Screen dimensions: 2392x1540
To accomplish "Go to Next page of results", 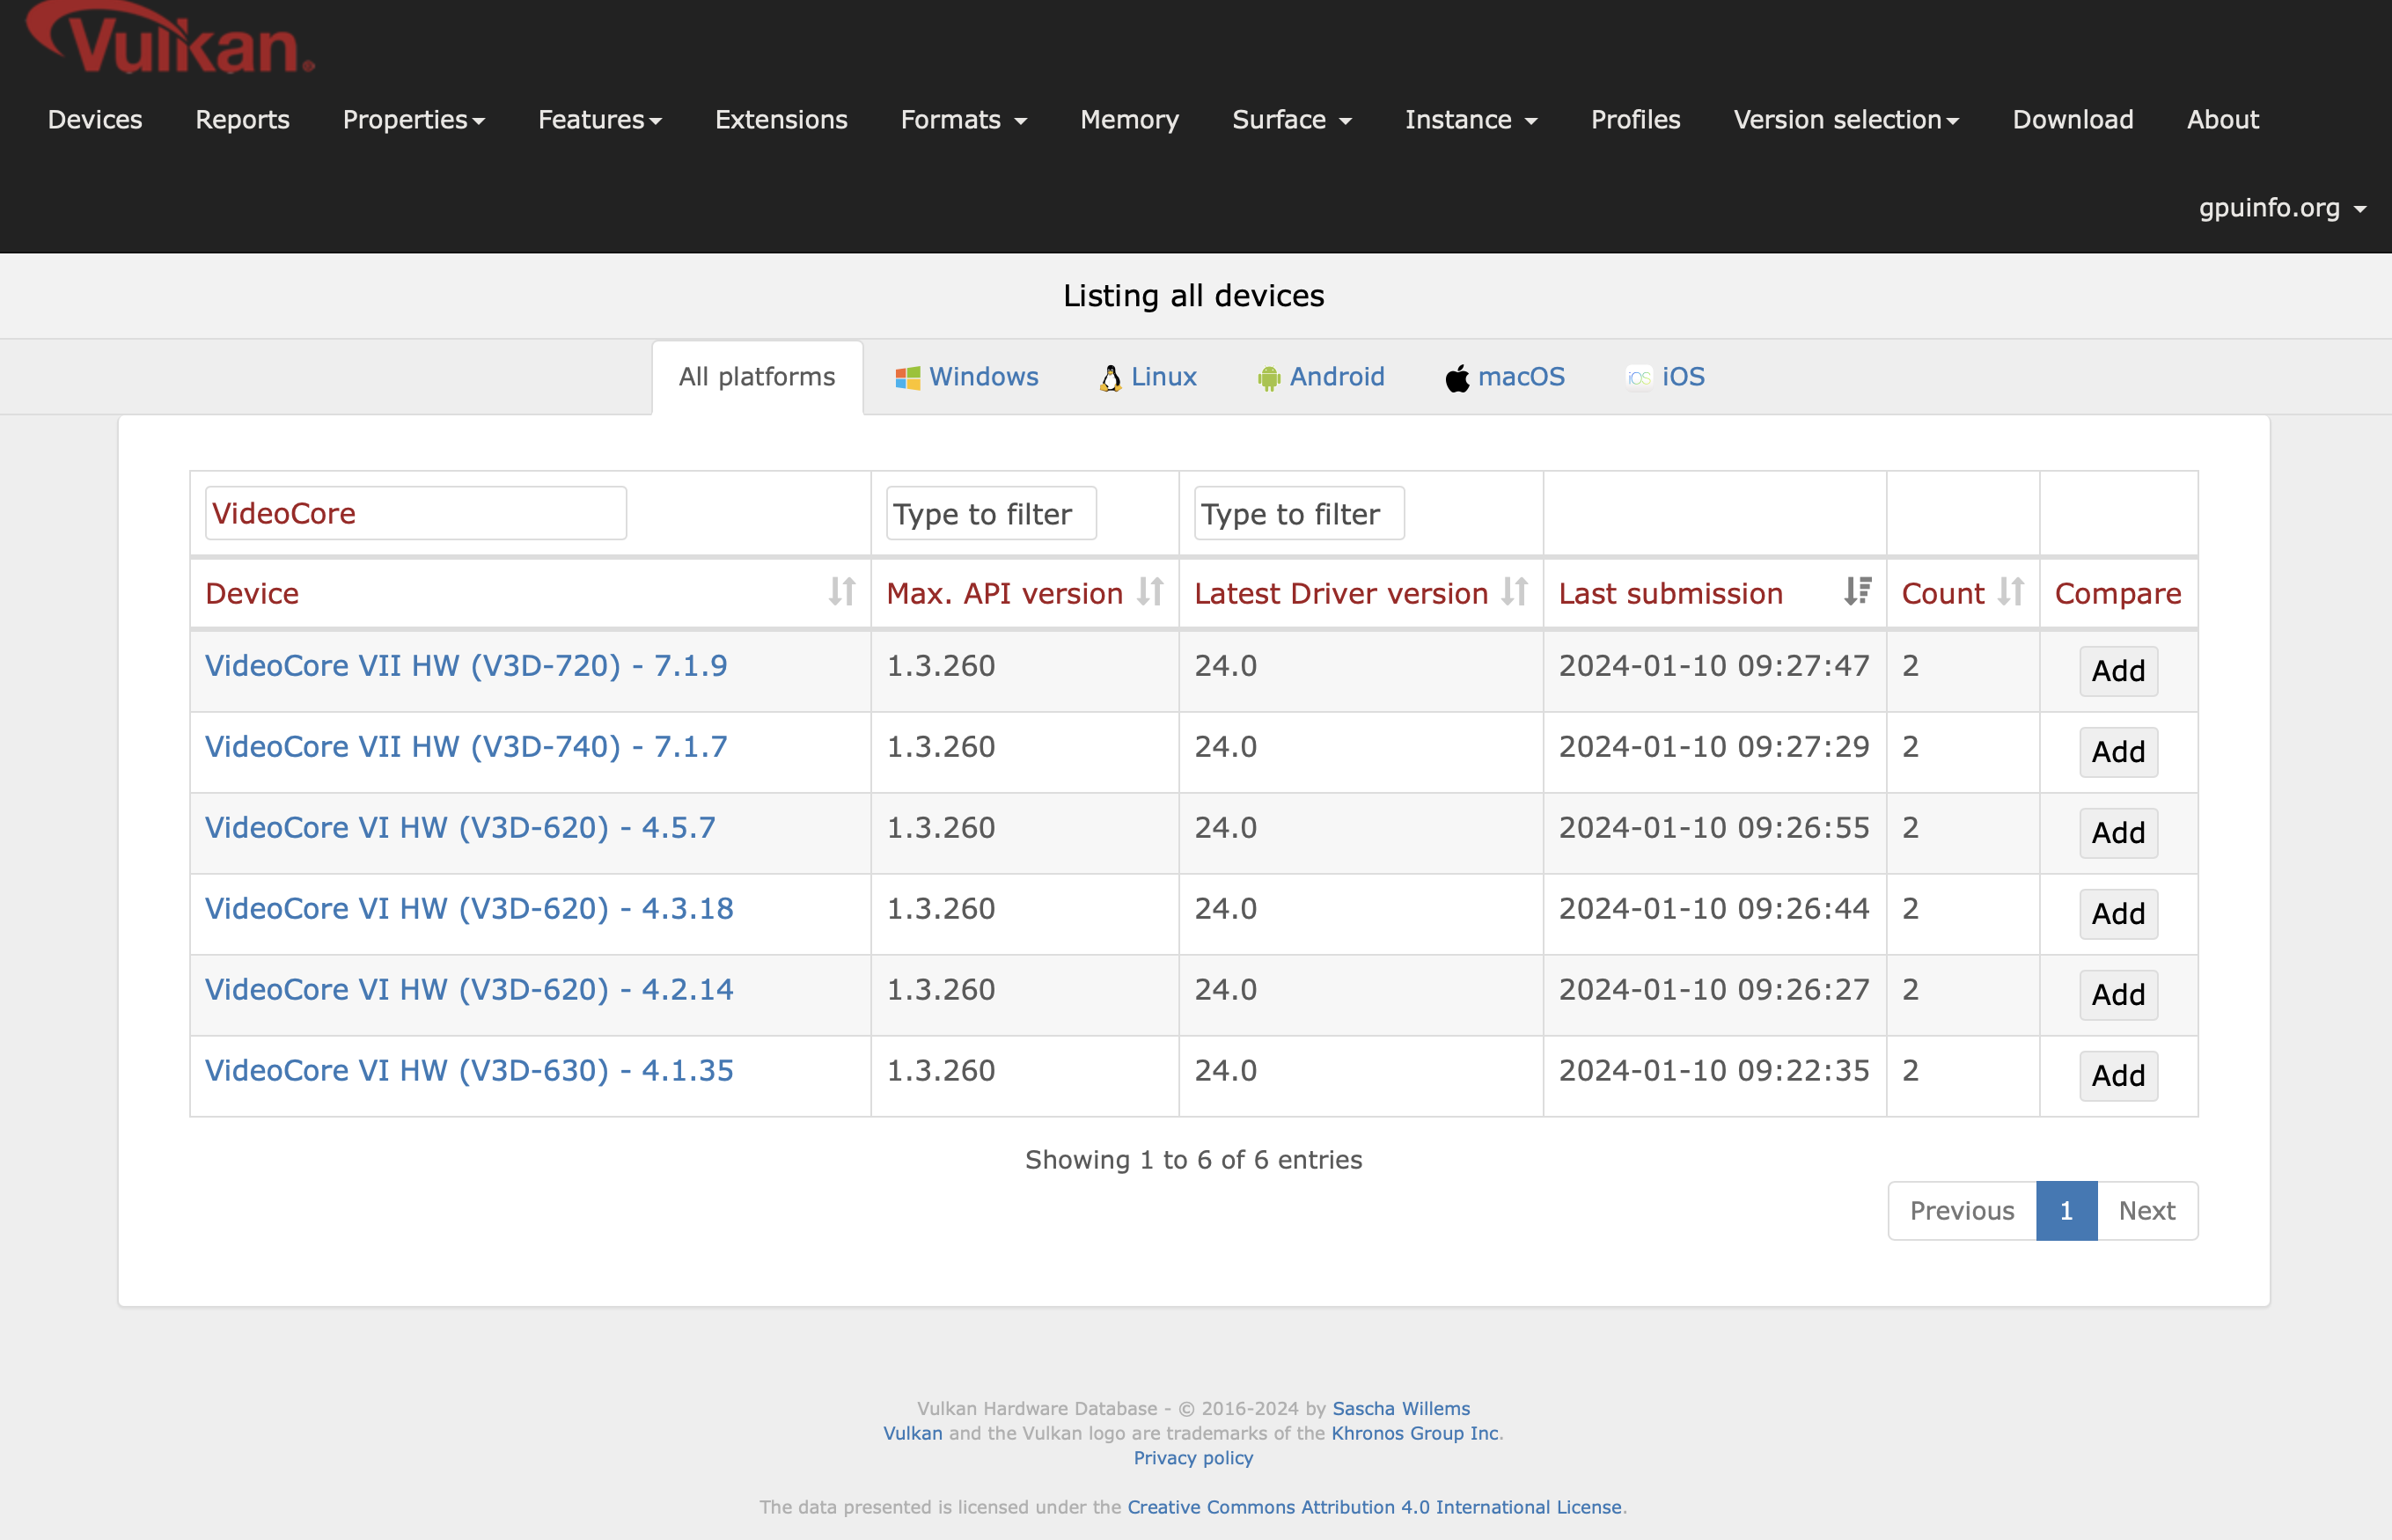I will [2146, 1211].
